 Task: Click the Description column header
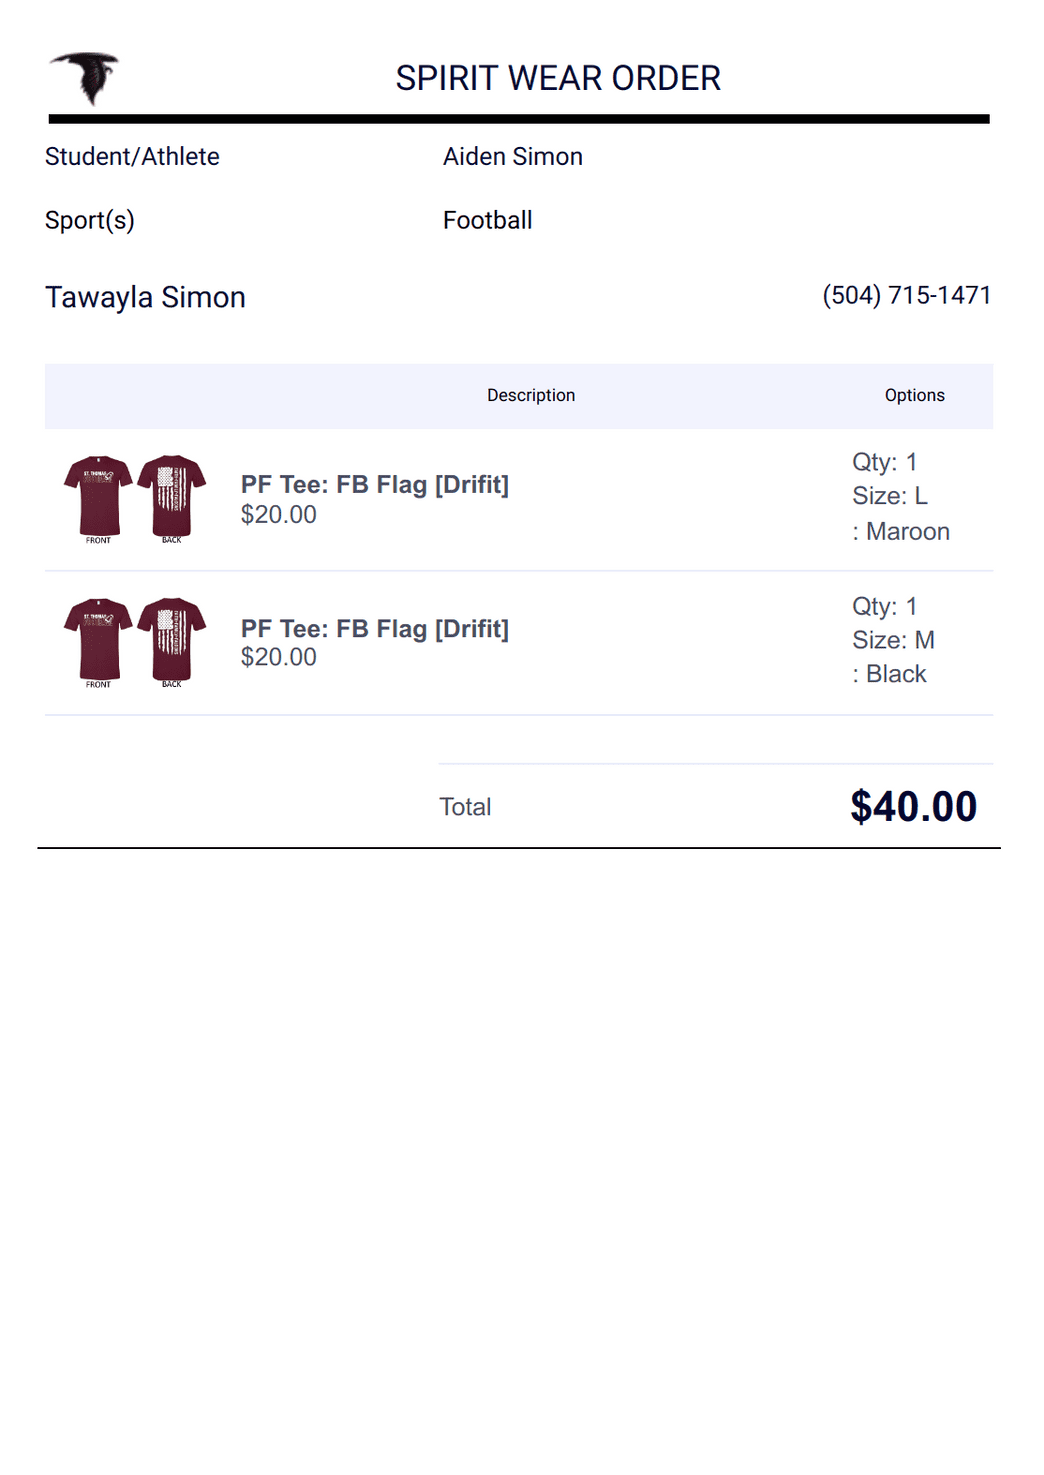pos(531,395)
